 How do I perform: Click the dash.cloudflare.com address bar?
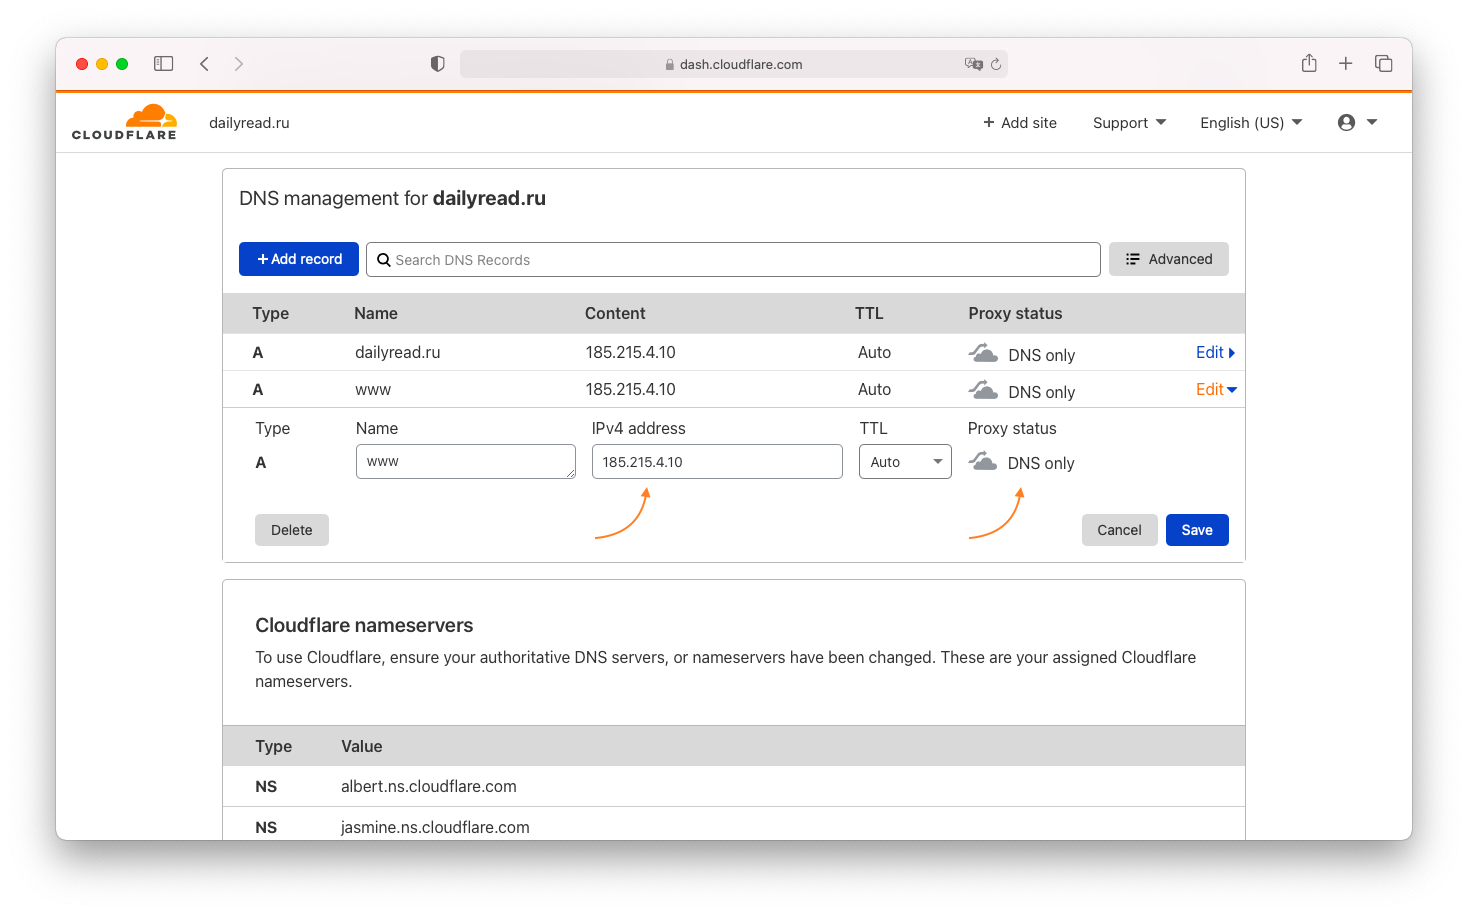734,64
